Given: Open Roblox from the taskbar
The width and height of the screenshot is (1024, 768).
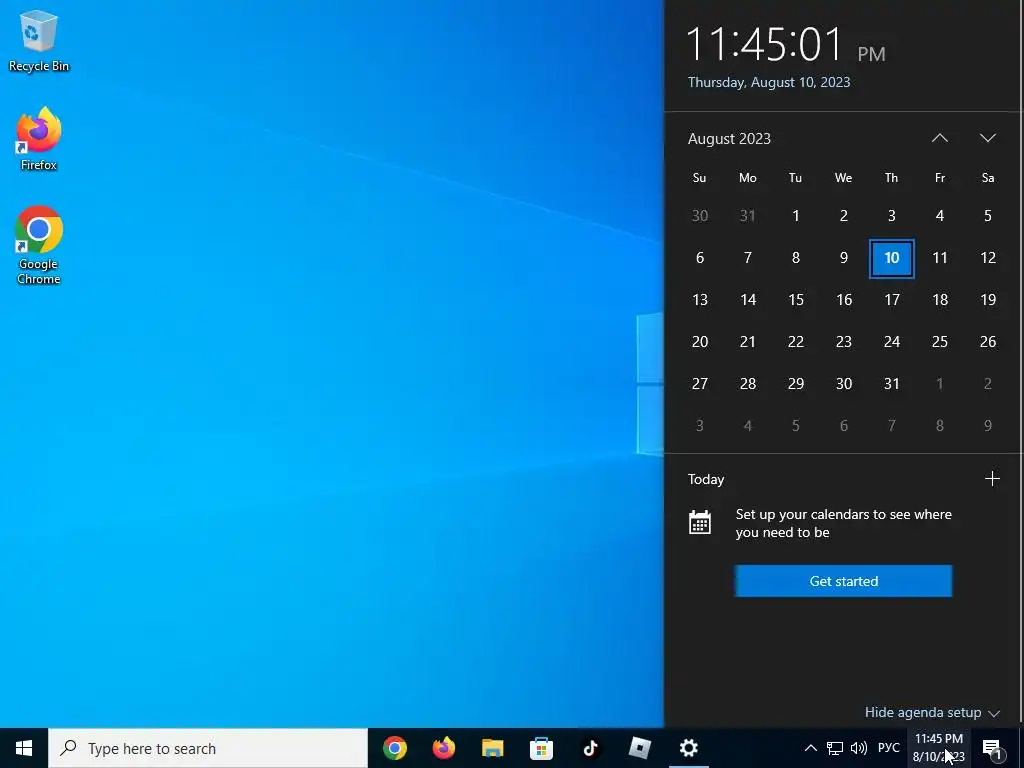Looking at the screenshot, I should click(639, 748).
